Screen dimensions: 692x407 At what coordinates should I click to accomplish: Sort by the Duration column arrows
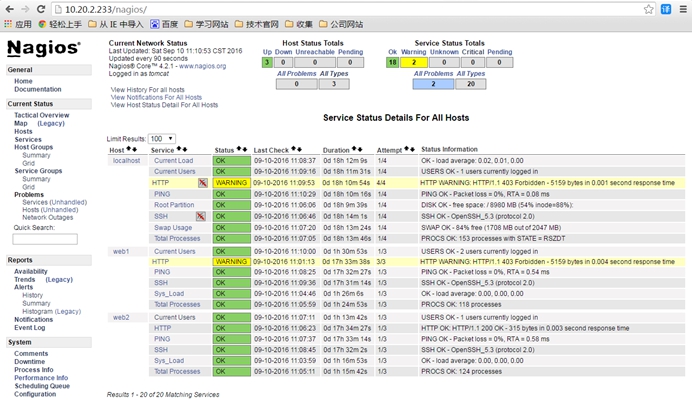coord(357,150)
